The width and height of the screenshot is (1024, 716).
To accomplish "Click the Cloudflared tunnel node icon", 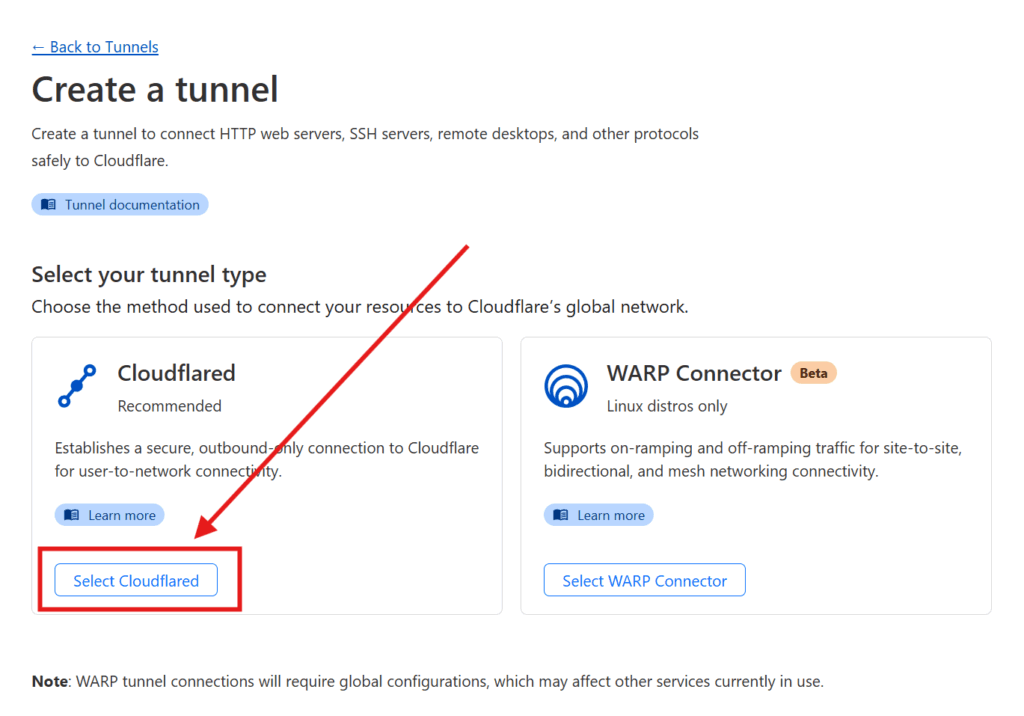I will (77, 386).
